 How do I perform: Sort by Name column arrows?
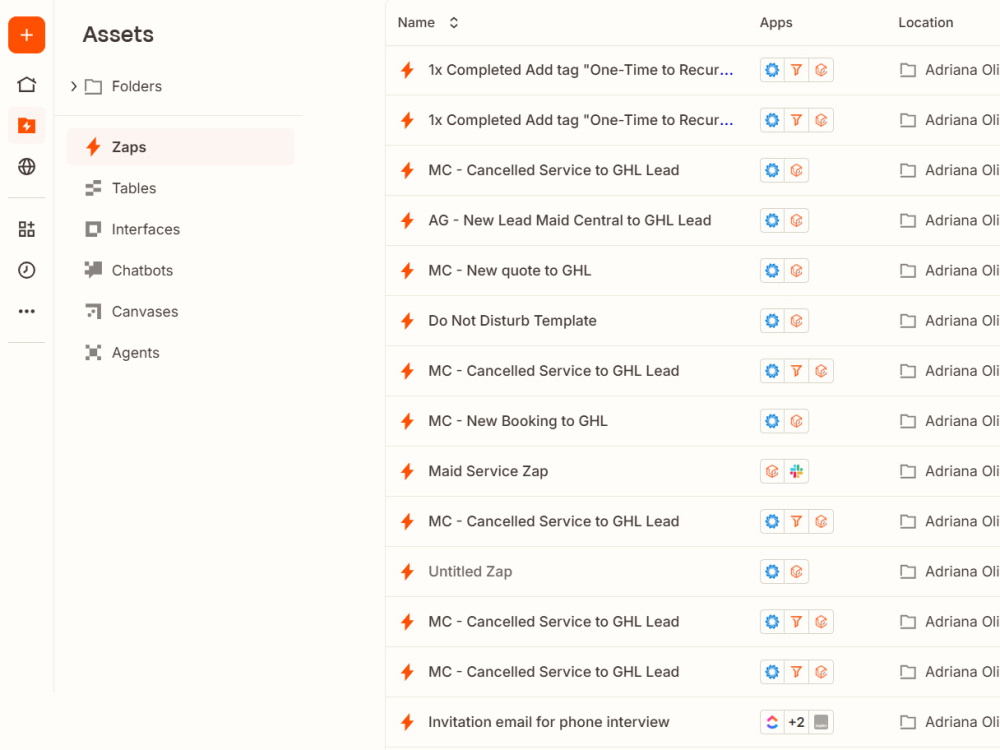click(453, 22)
